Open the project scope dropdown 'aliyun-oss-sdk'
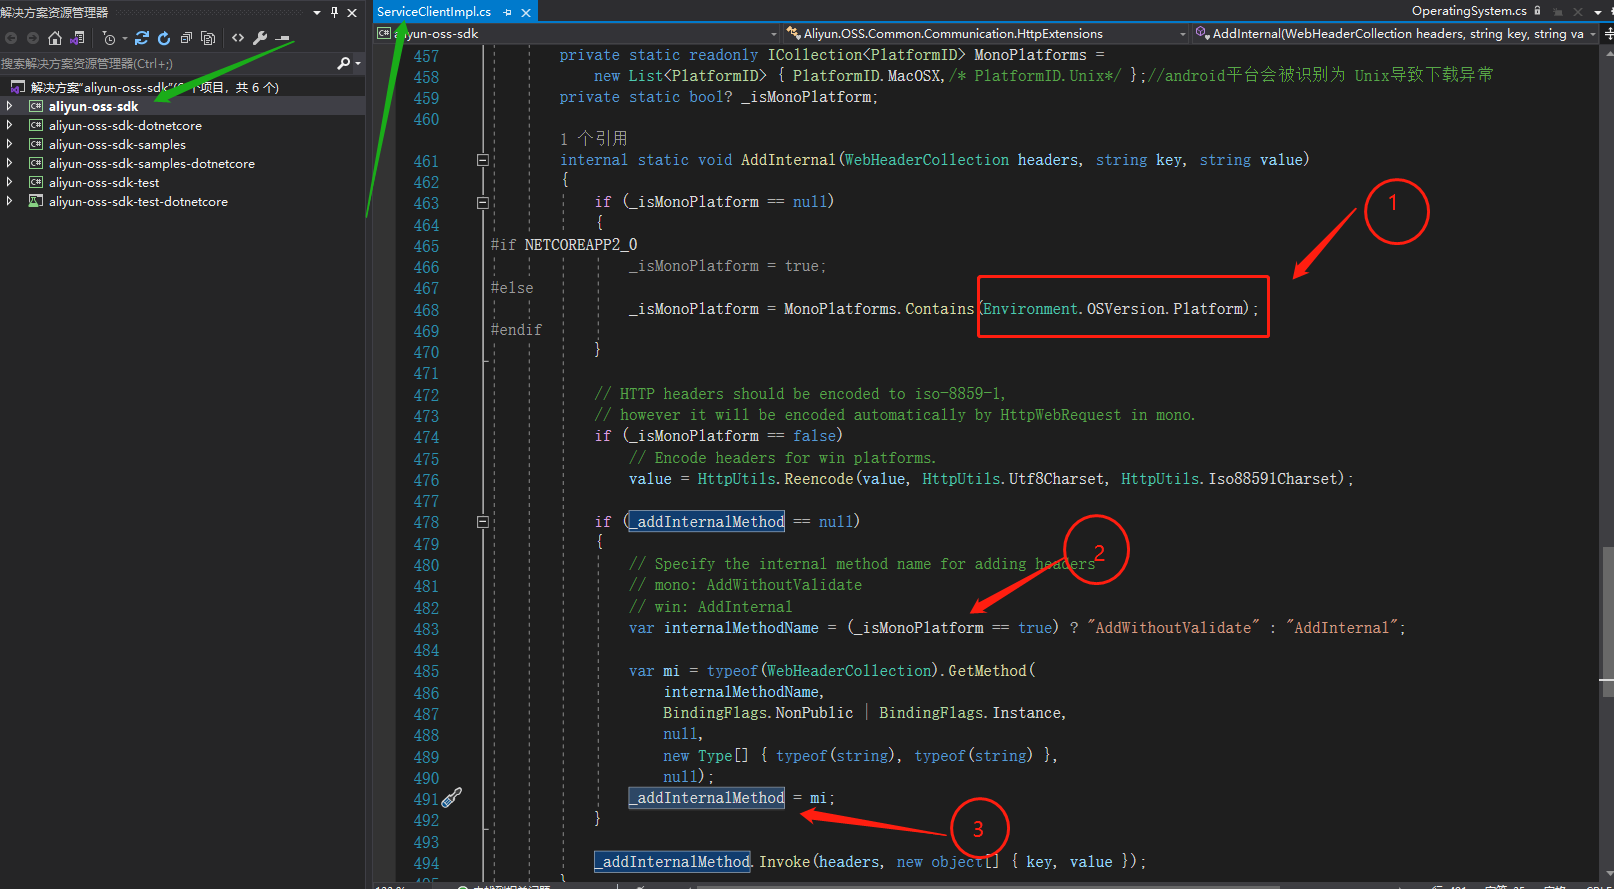The width and height of the screenshot is (1614, 889). click(x=577, y=33)
